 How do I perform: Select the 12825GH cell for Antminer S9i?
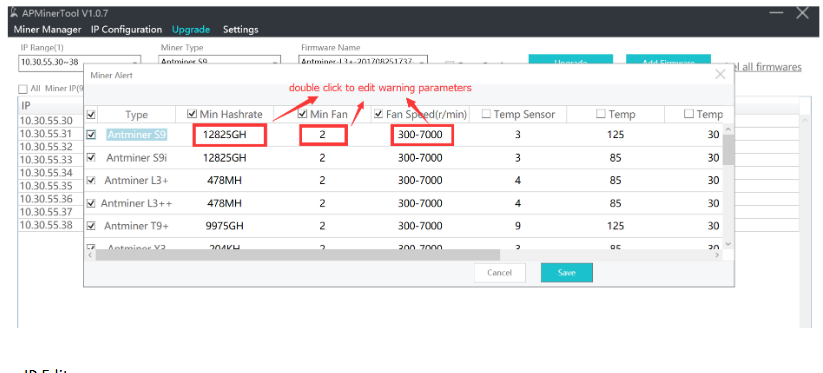(x=225, y=157)
